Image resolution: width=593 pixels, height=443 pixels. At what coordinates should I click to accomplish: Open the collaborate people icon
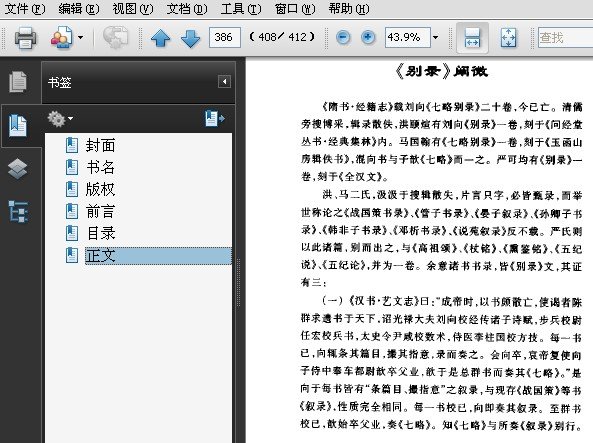62,37
